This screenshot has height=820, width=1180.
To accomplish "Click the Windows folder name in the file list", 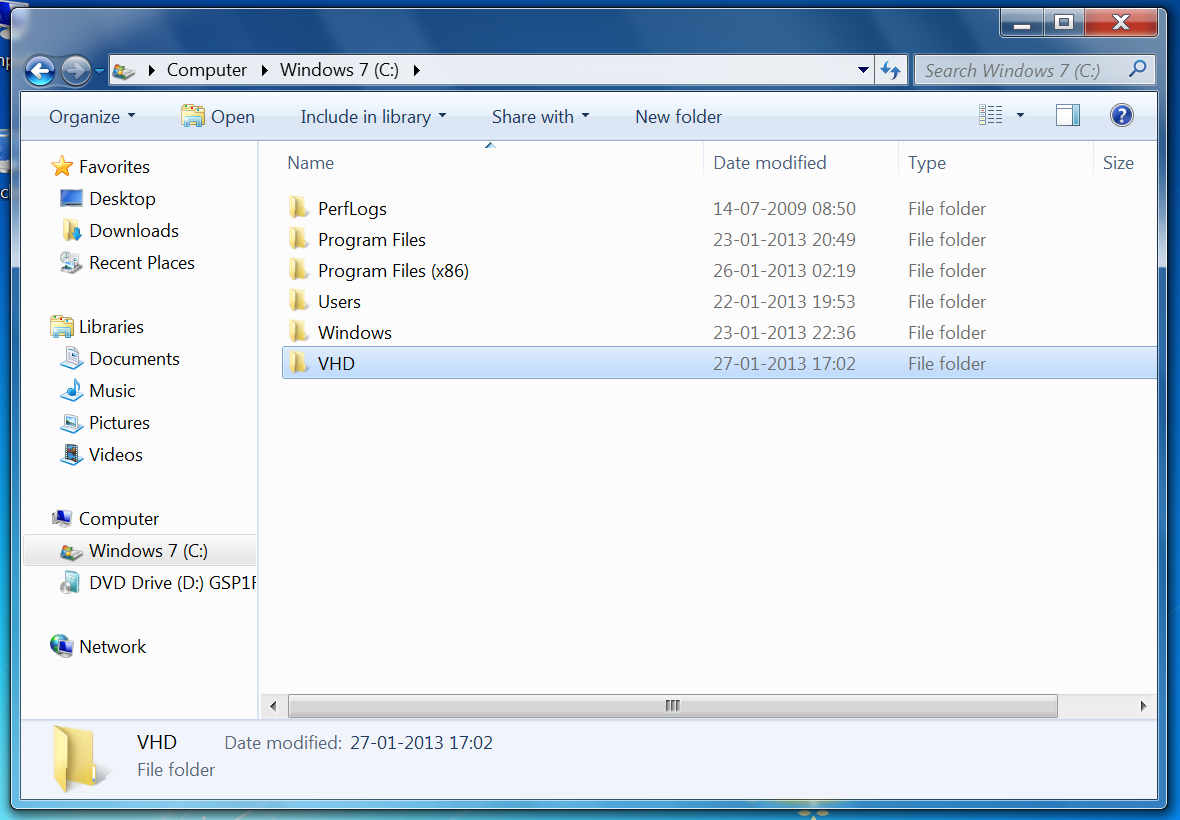I will point(354,332).
